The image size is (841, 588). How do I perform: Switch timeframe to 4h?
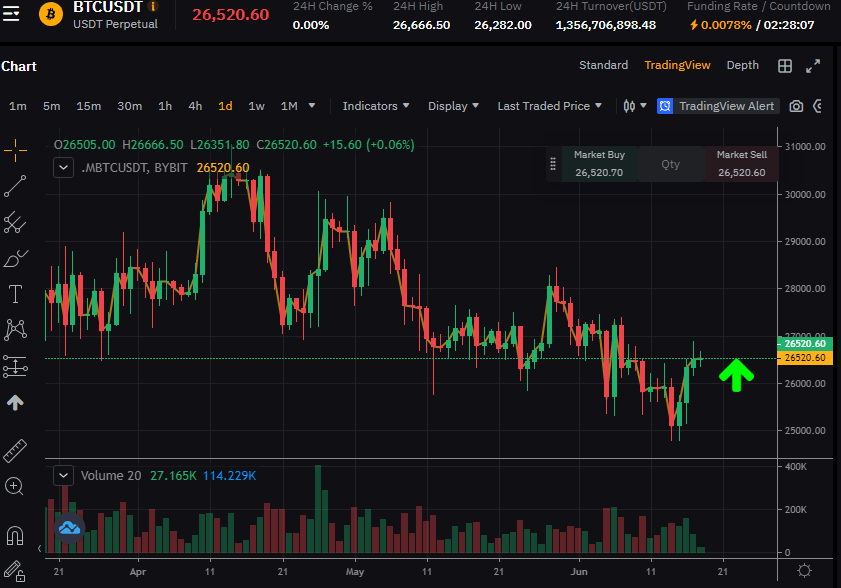(195, 106)
